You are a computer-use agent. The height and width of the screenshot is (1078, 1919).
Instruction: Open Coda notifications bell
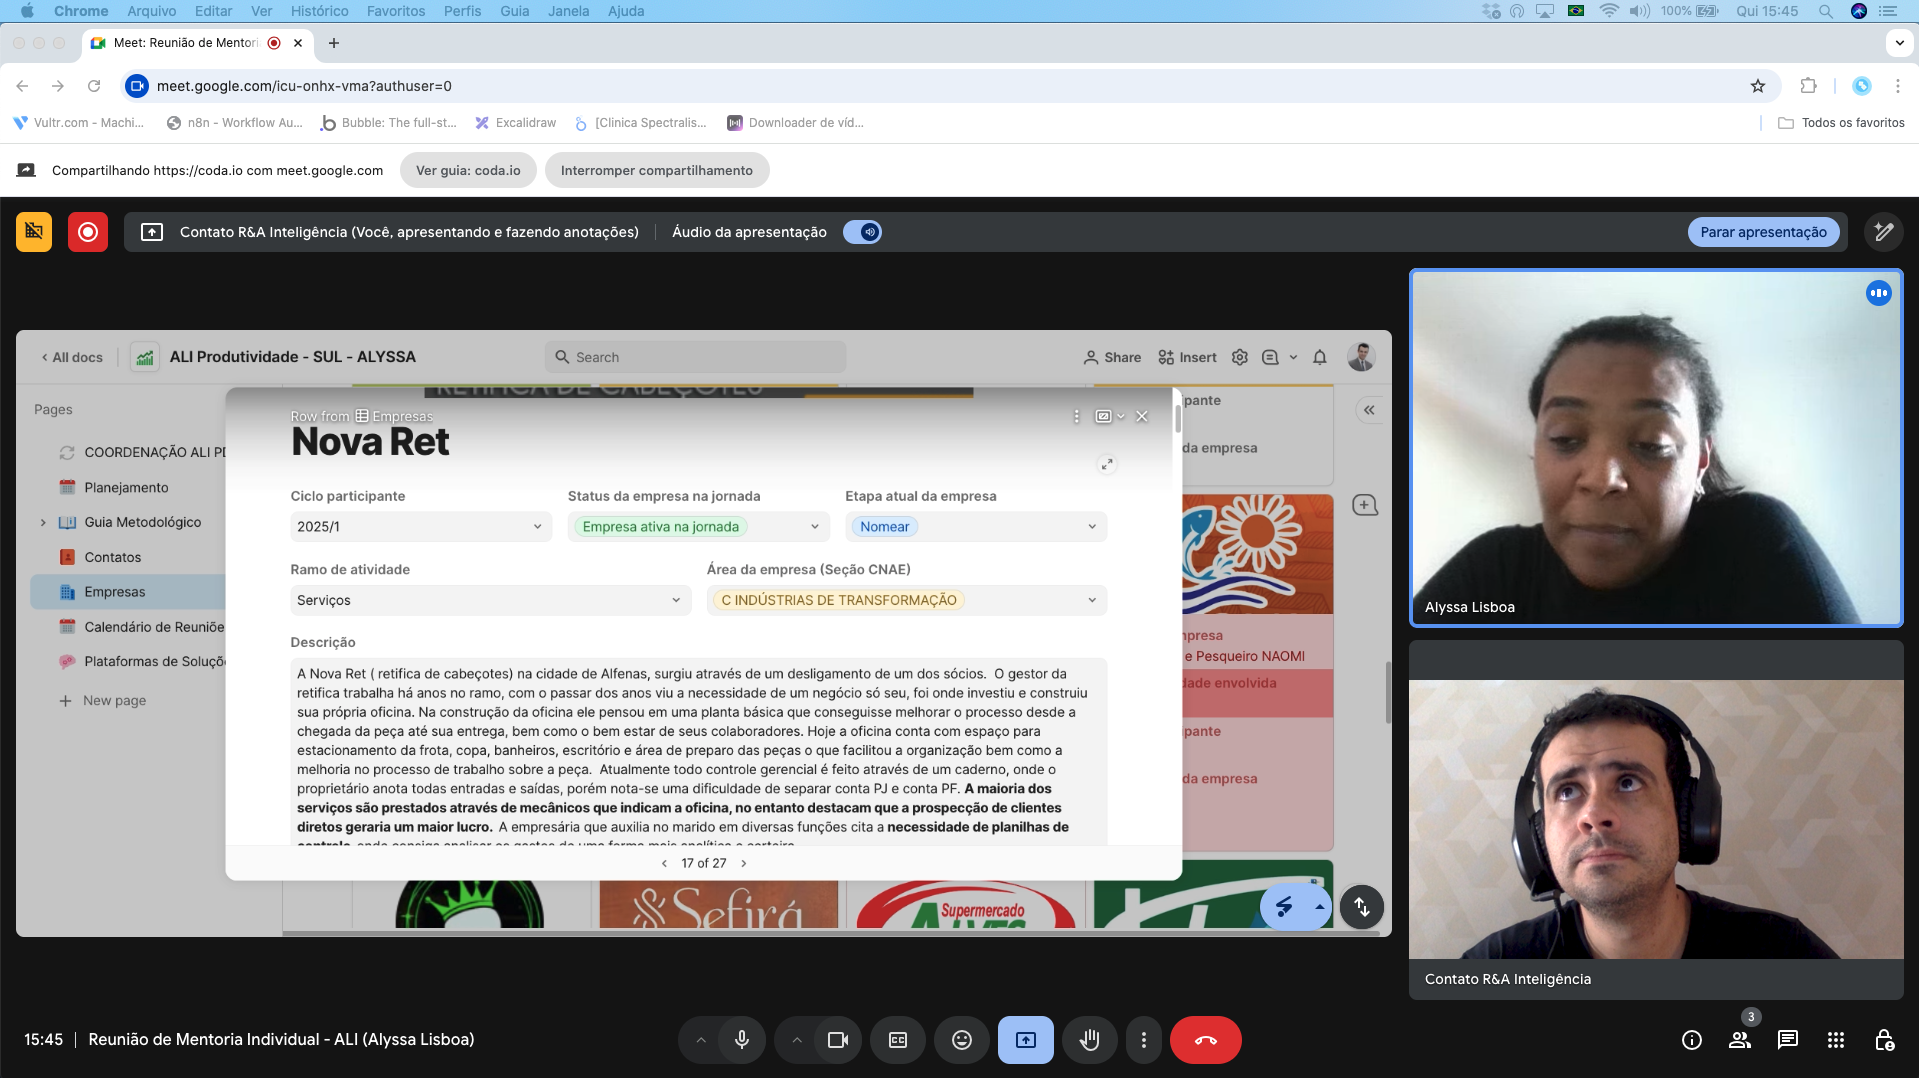tap(1320, 357)
